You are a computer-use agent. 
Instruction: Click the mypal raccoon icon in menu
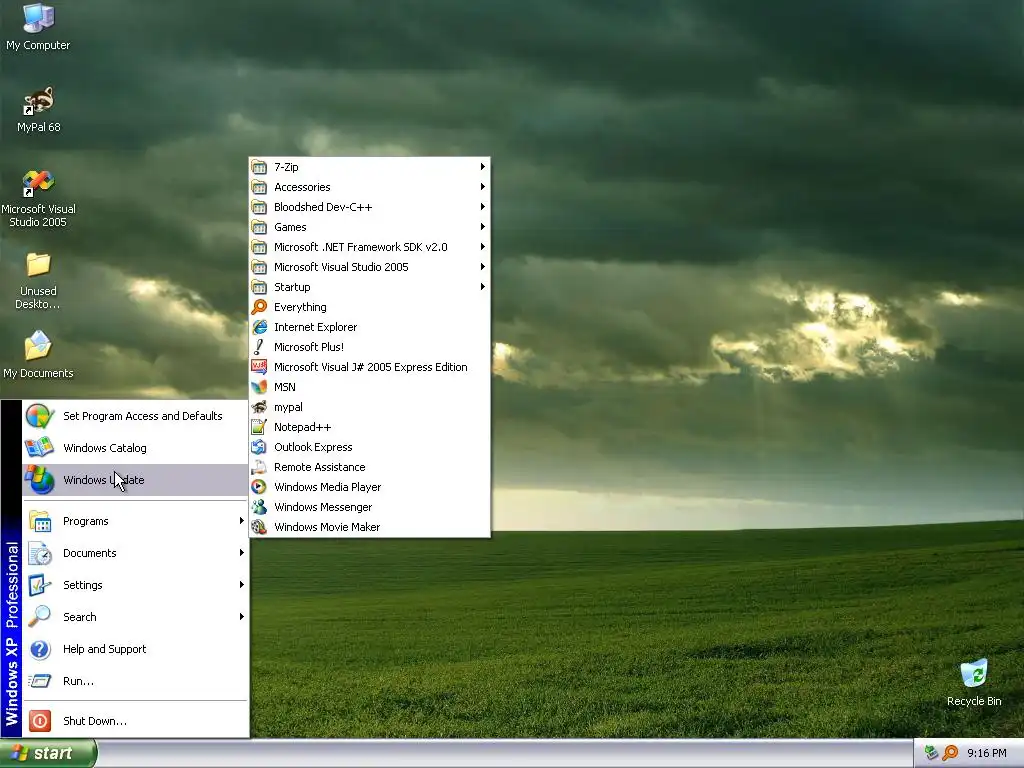point(259,407)
